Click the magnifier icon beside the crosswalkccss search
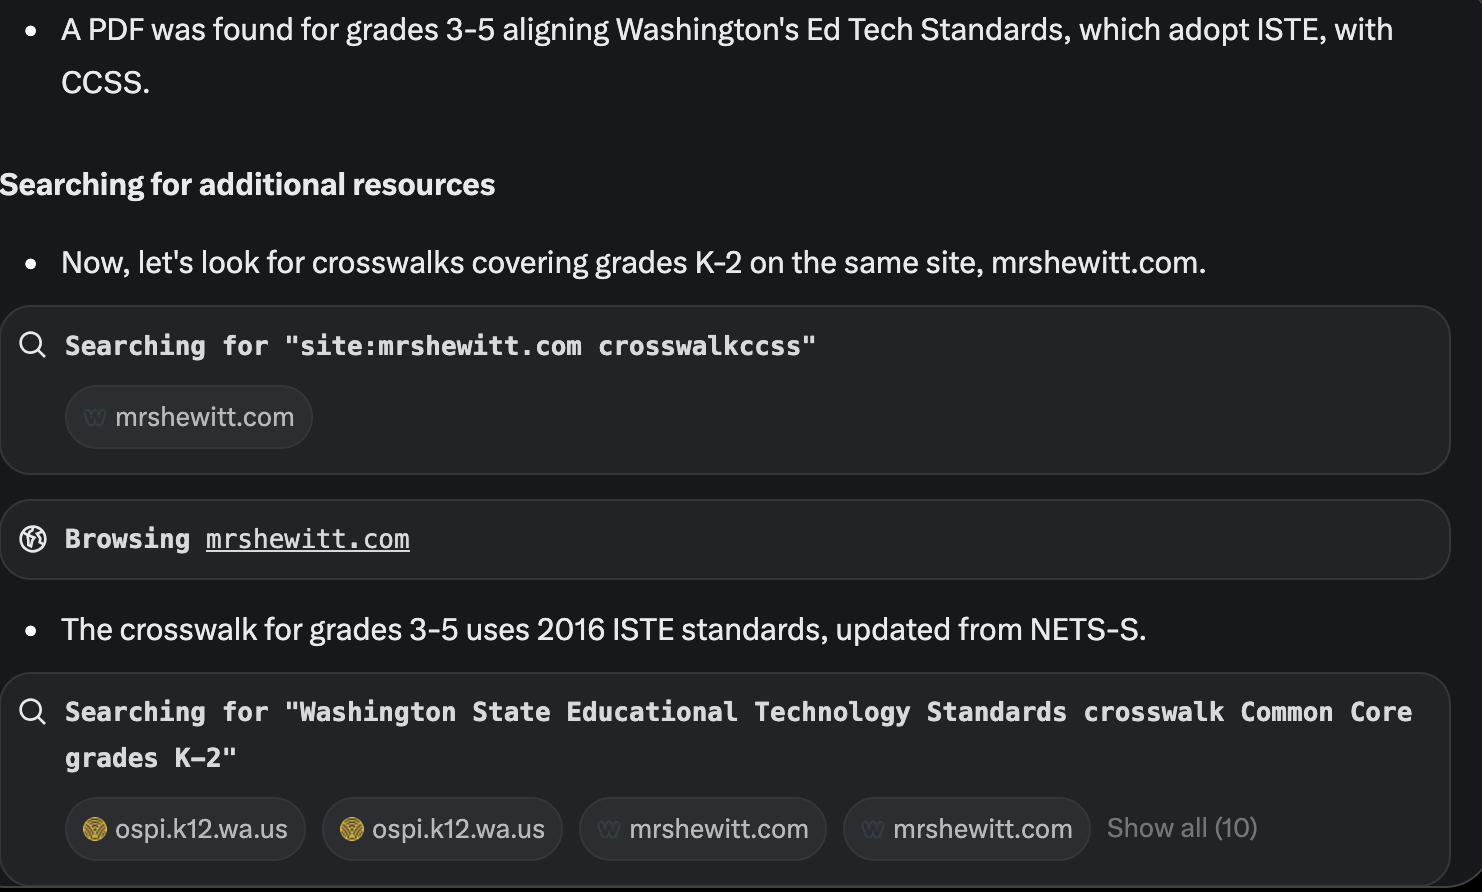 [33, 345]
